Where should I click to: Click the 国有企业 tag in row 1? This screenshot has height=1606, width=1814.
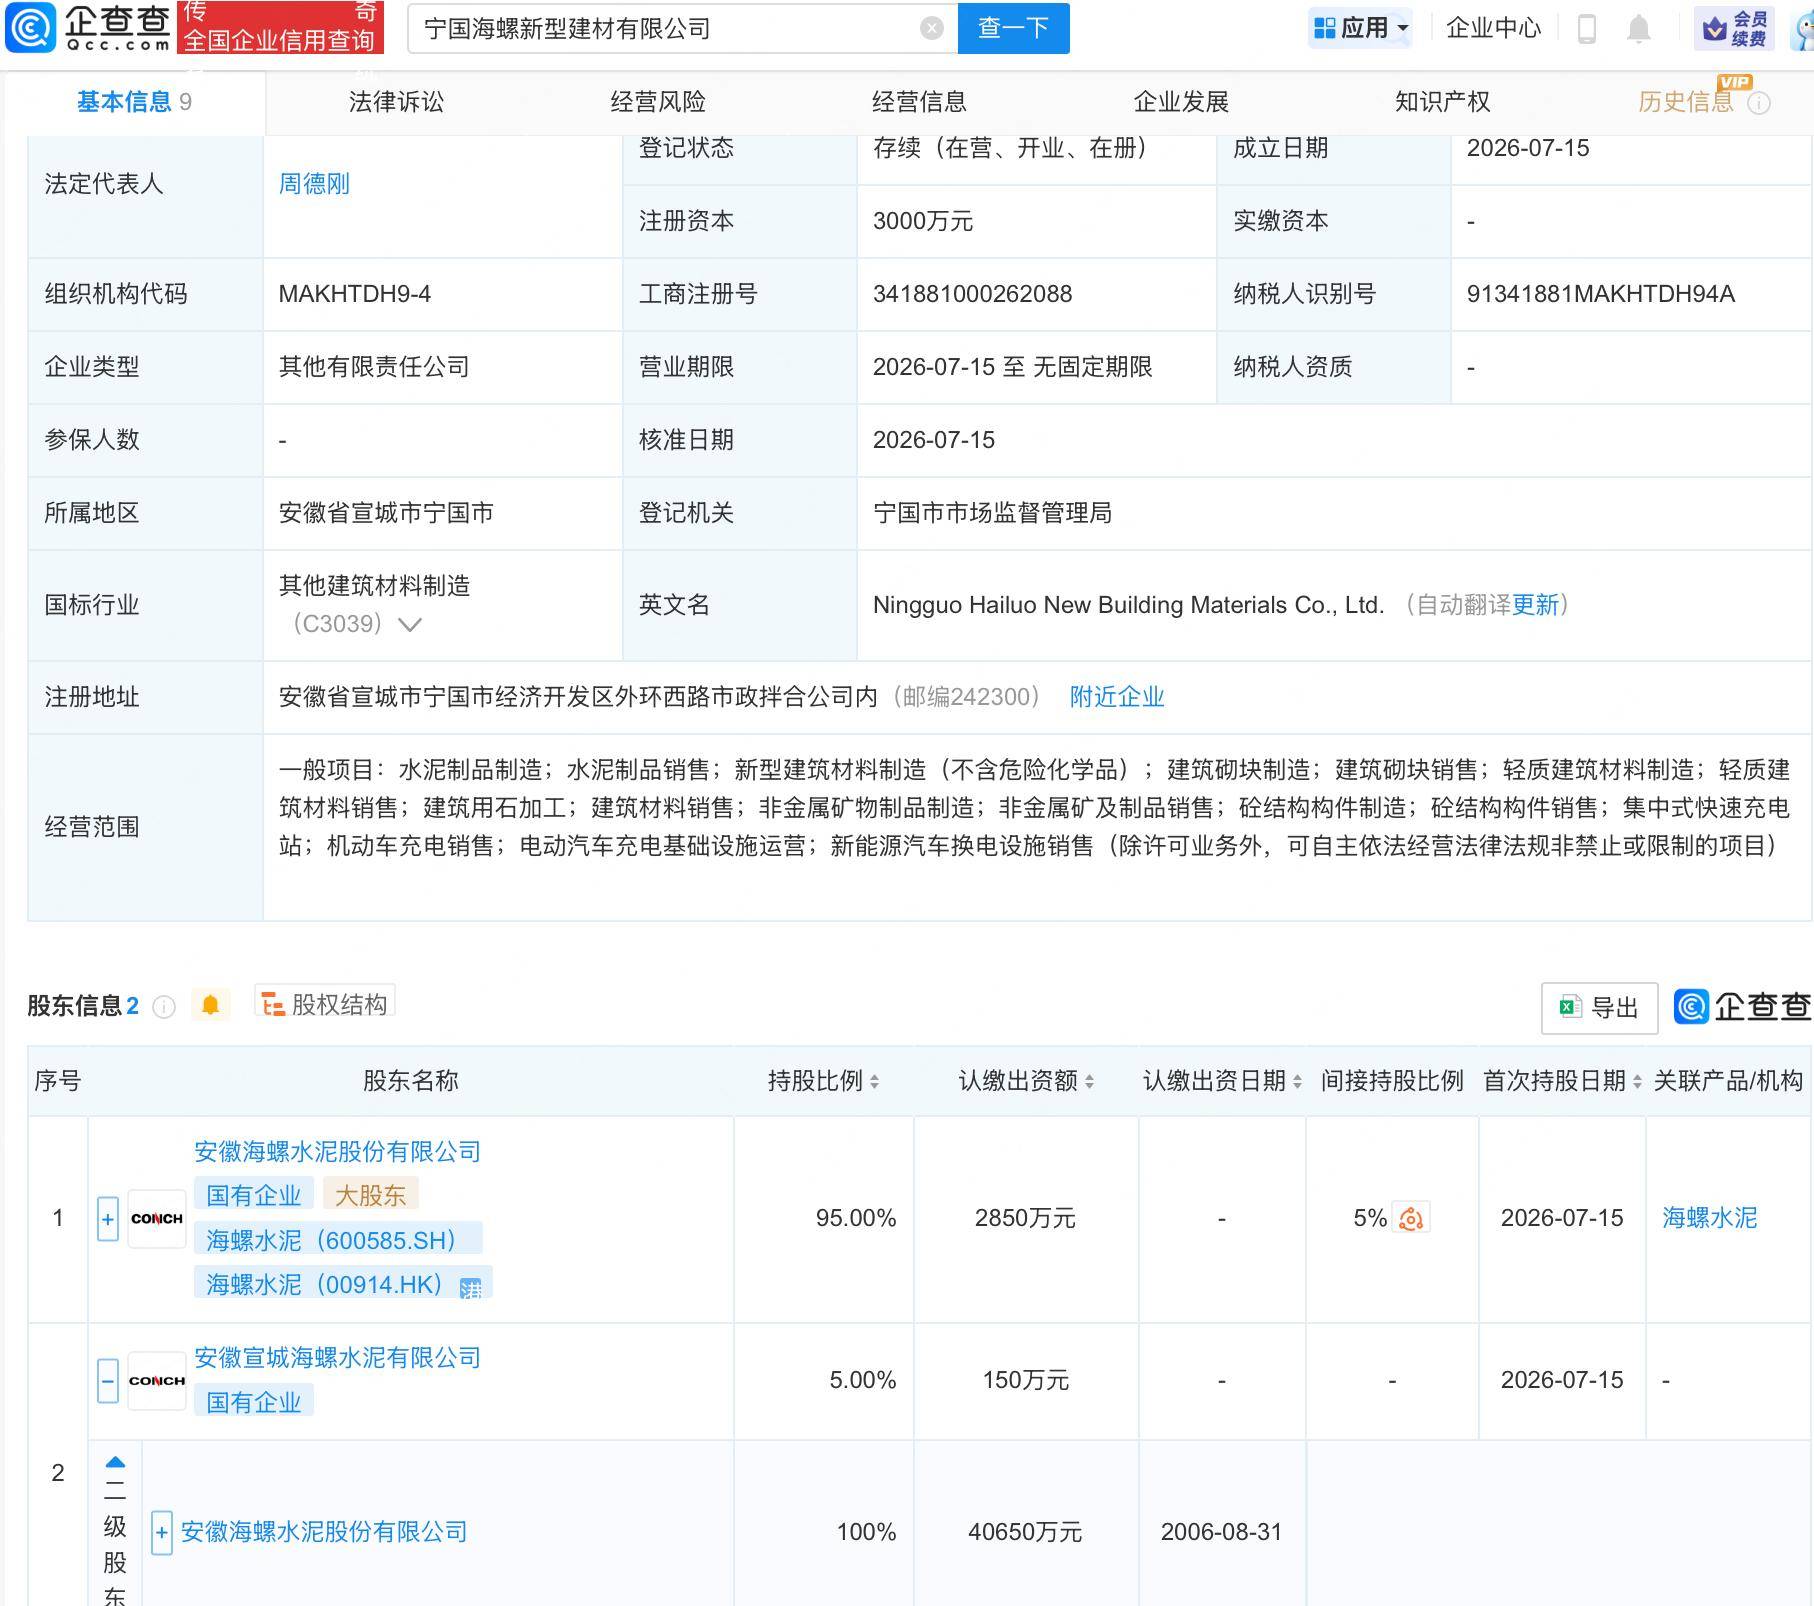254,1195
